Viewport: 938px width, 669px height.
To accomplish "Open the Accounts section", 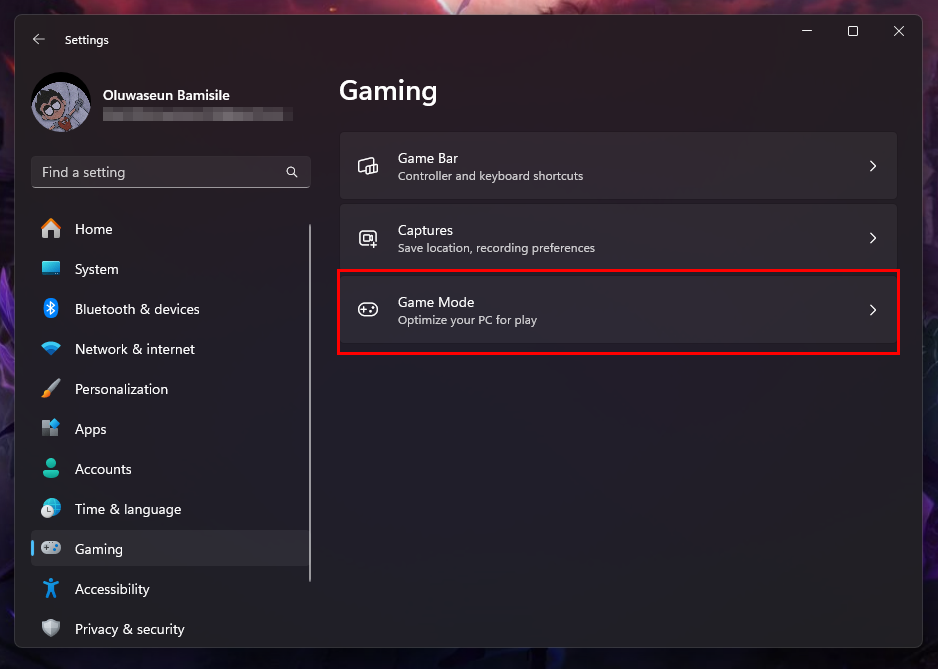I will 170,470.
